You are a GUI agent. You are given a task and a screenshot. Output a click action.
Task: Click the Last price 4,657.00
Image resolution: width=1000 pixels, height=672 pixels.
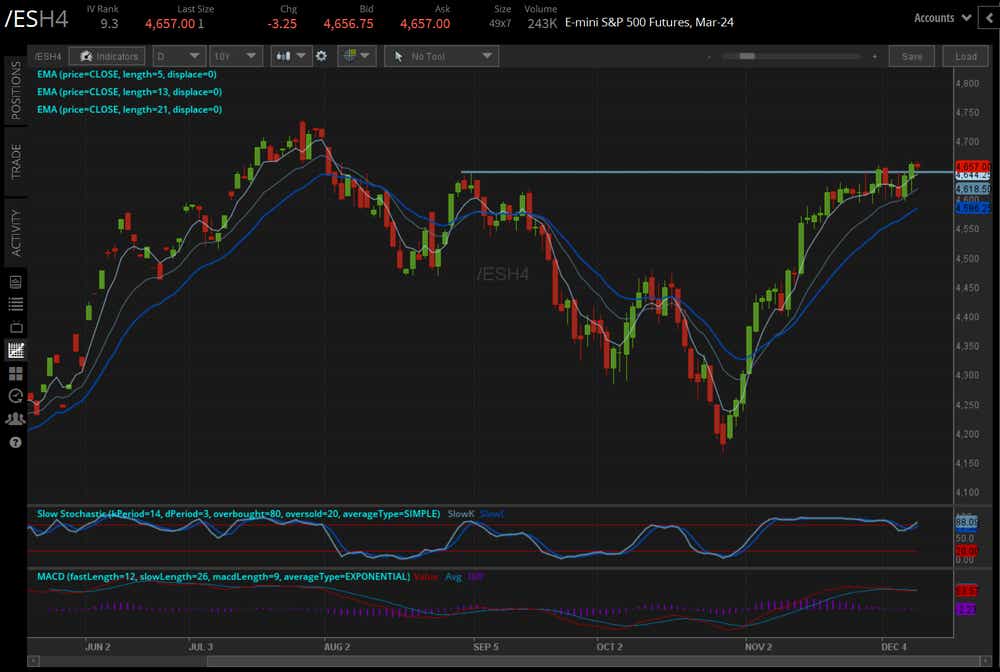pyautogui.click(x=170, y=24)
